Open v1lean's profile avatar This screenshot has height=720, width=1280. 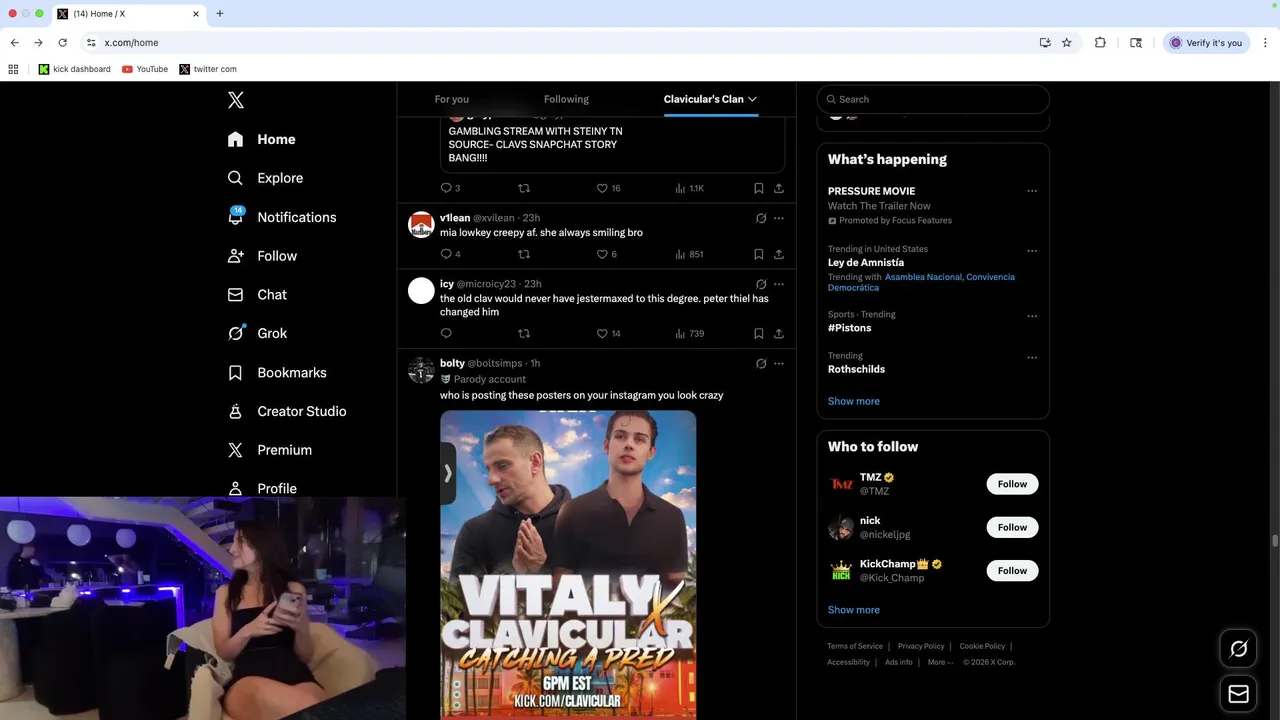pyautogui.click(x=421, y=224)
